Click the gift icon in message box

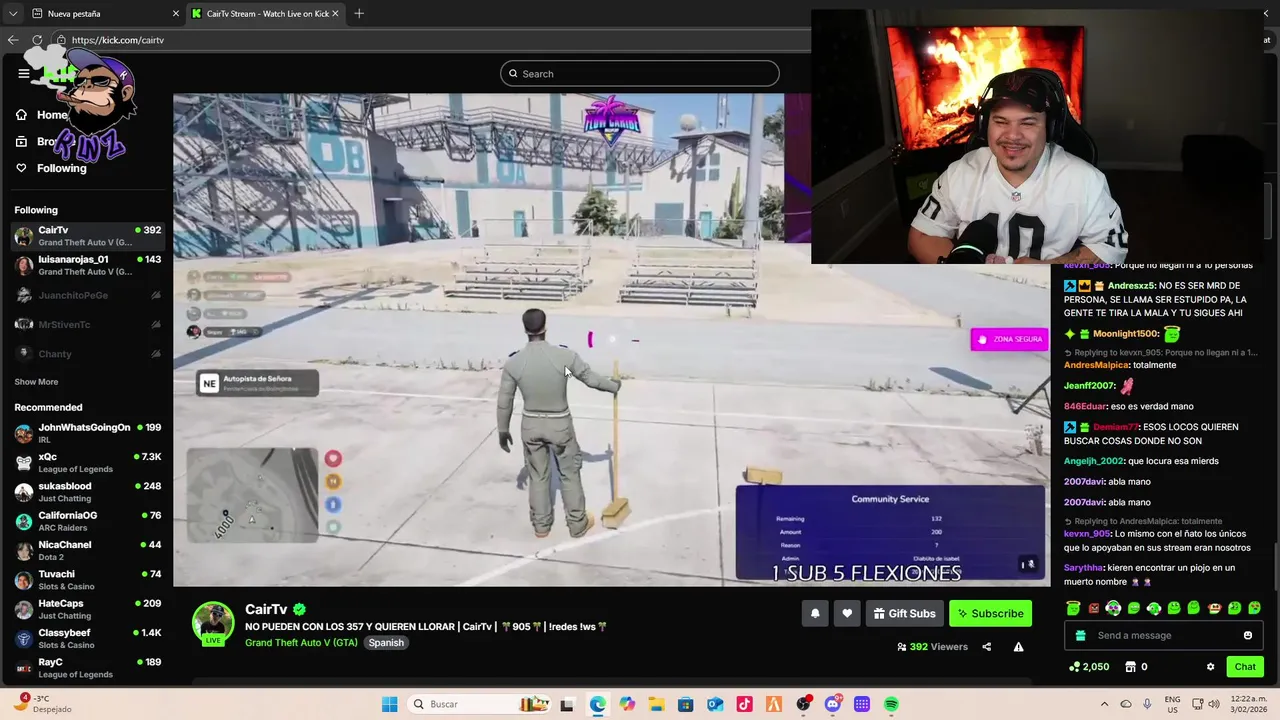click(x=1080, y=635)
